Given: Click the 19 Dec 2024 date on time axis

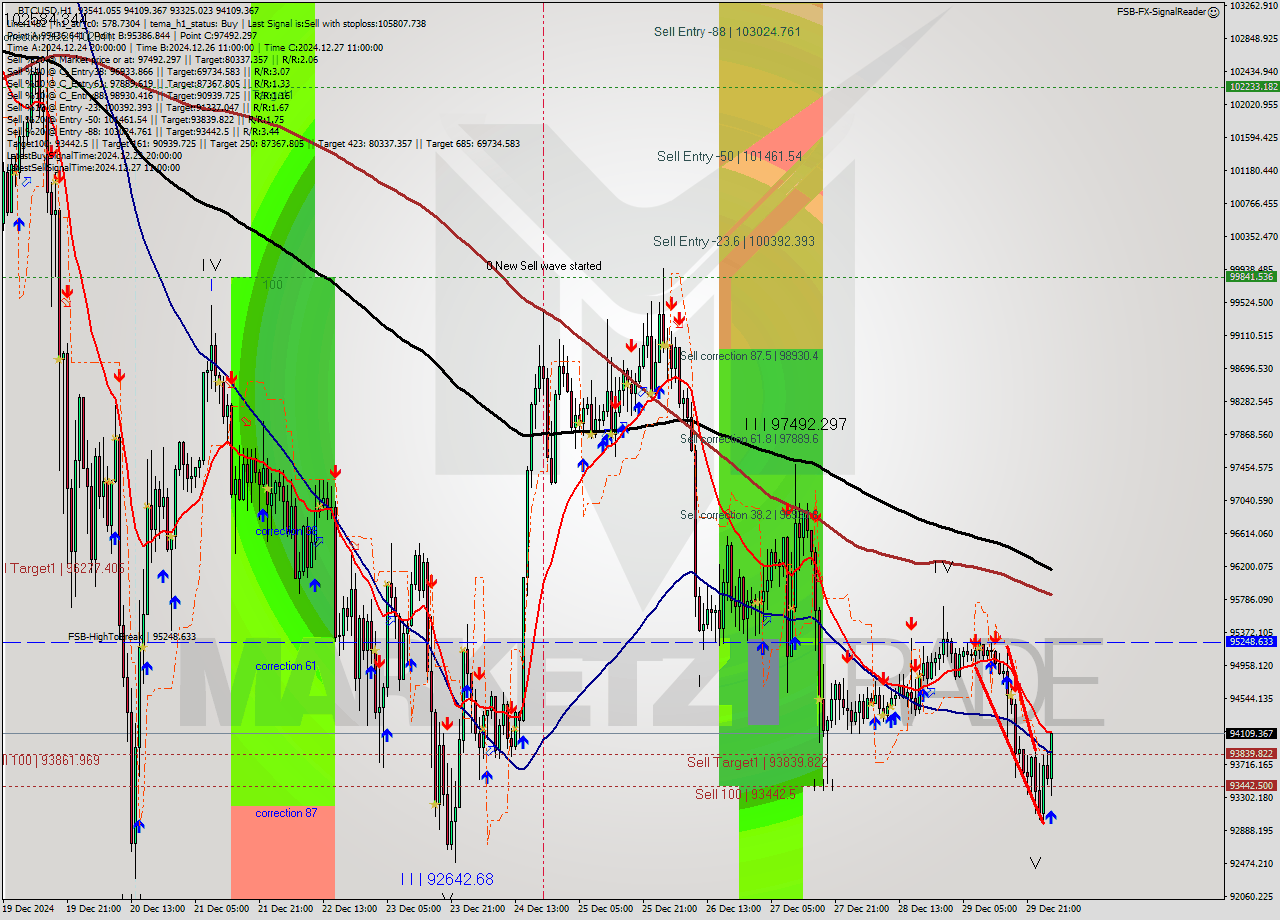Looking at the screenshot, I should [28, 909].
